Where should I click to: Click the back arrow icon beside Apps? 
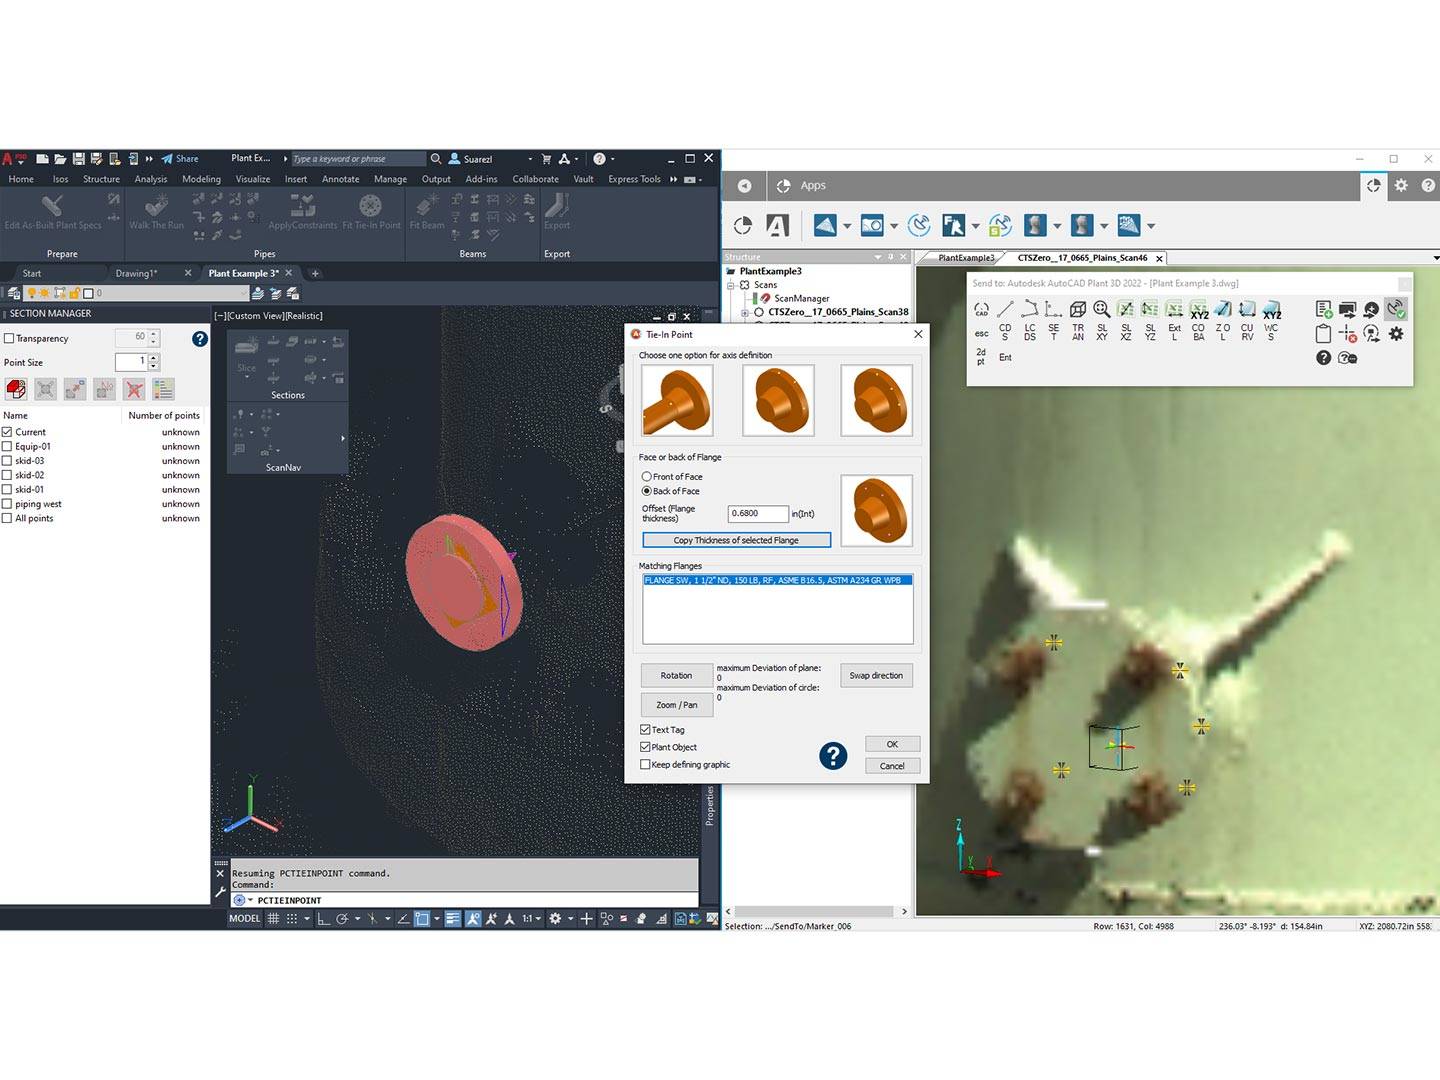tap(744, 186)
